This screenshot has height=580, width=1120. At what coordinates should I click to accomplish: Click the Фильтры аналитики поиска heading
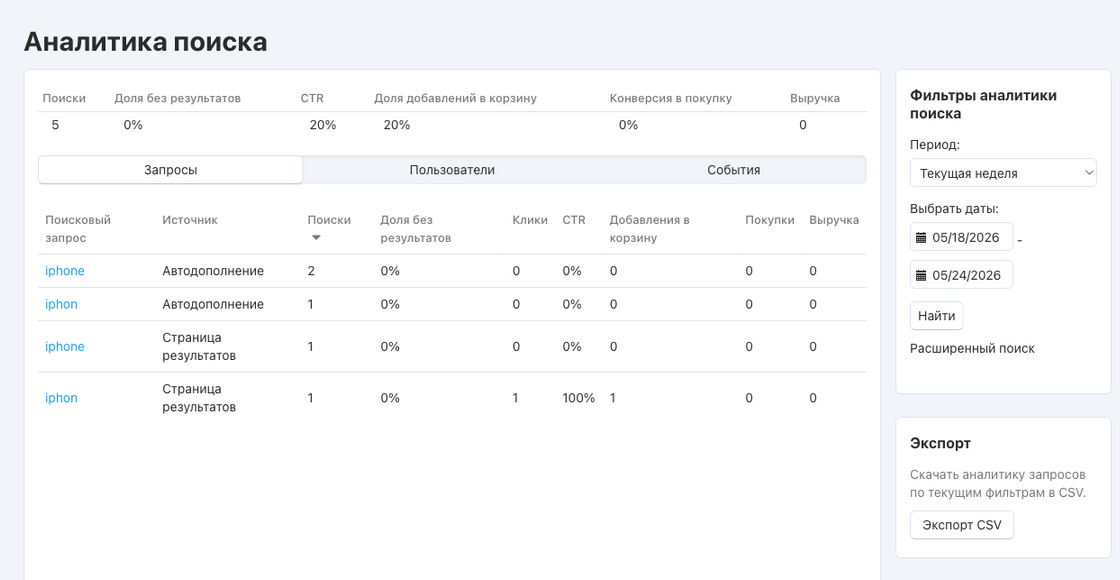(x=984, y=104)
